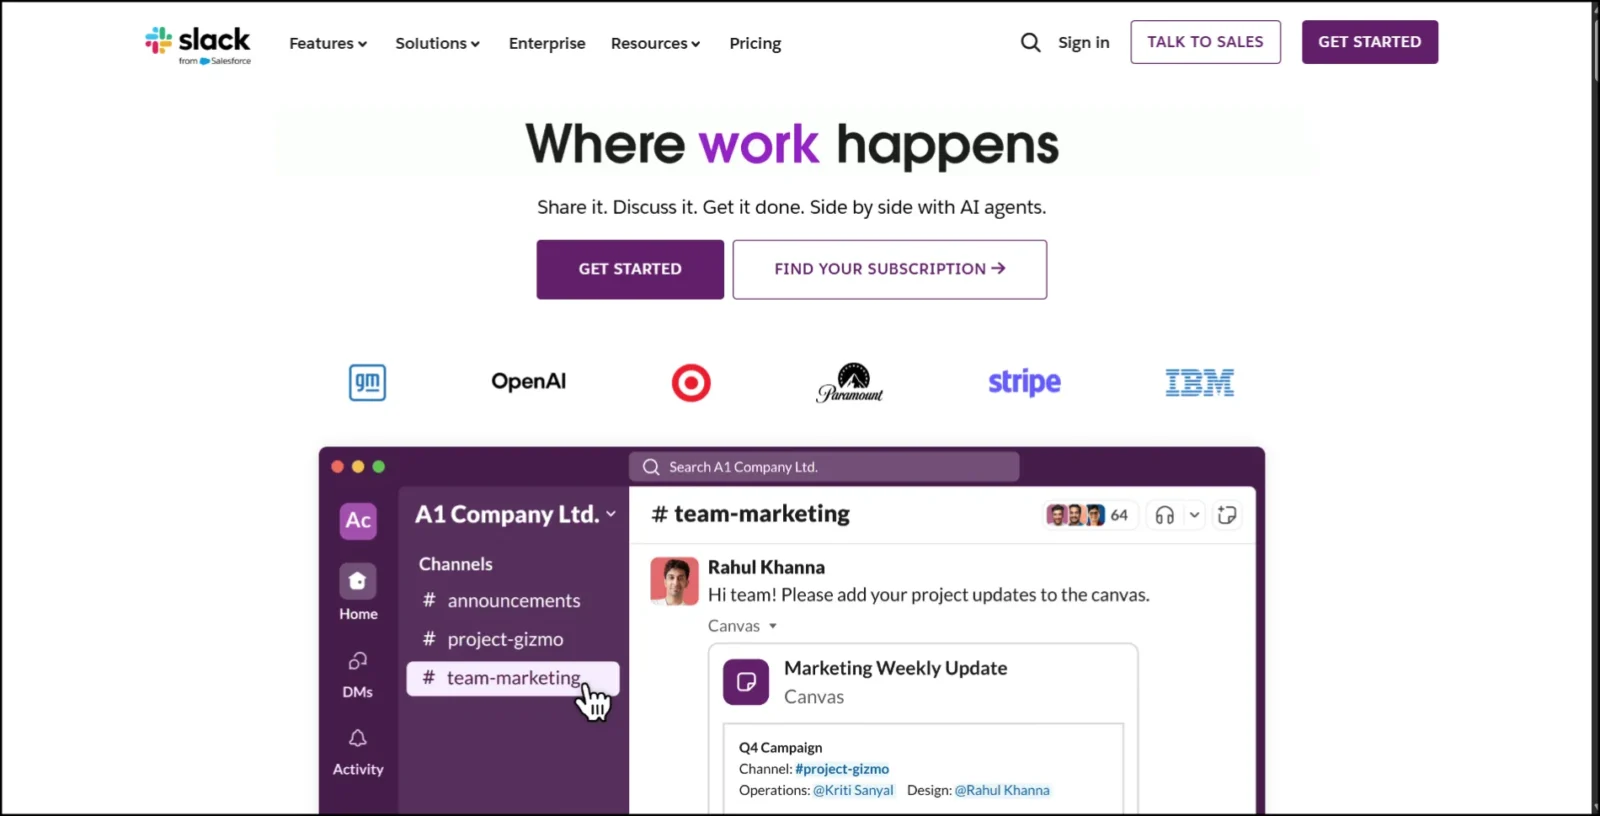The image size is (1600, 816).
Task: Click the GET STARTED hero button
Action: click(x=629, y=269)
